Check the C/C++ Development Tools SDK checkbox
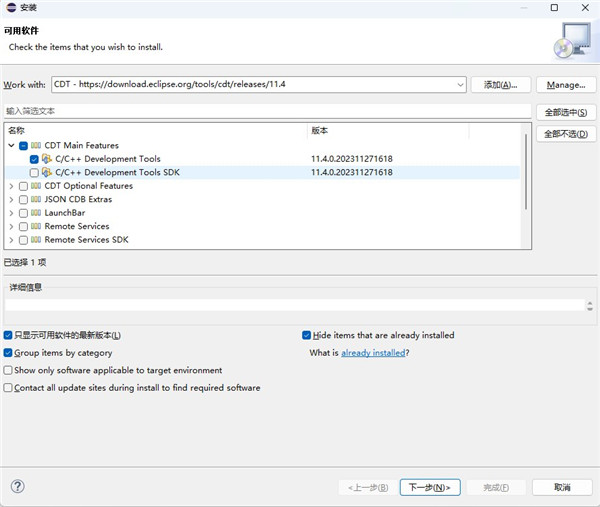This screenshot has height=507, width=600. pos(34,173)
